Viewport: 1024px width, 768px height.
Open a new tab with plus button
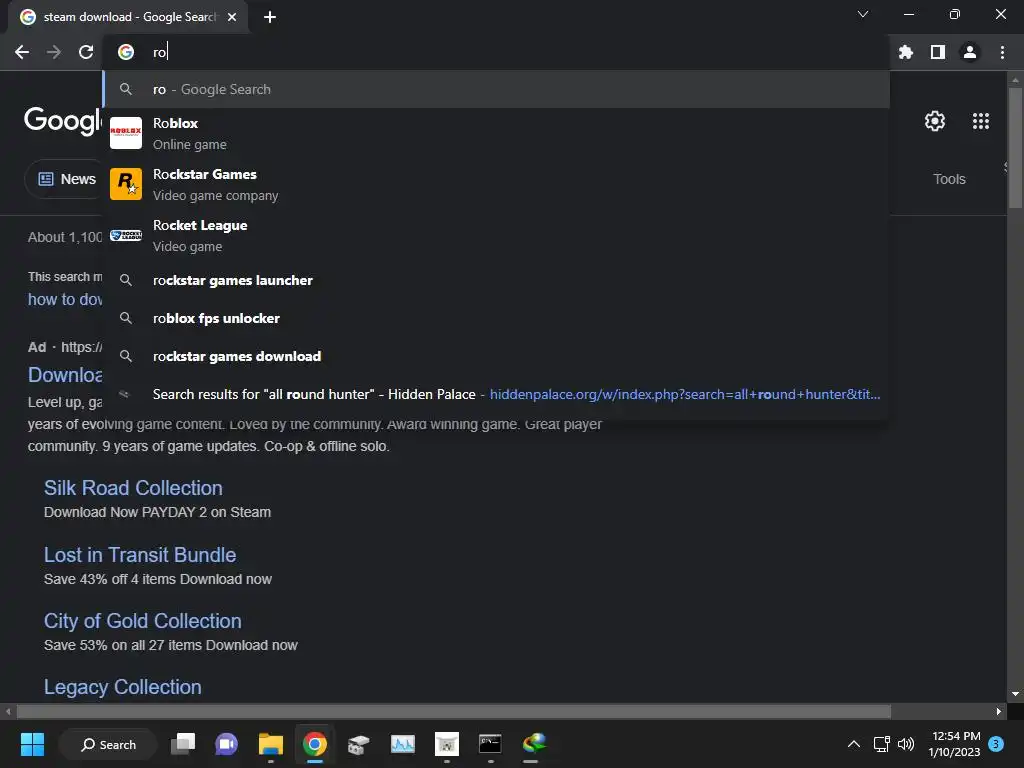(x=270, y=17)
